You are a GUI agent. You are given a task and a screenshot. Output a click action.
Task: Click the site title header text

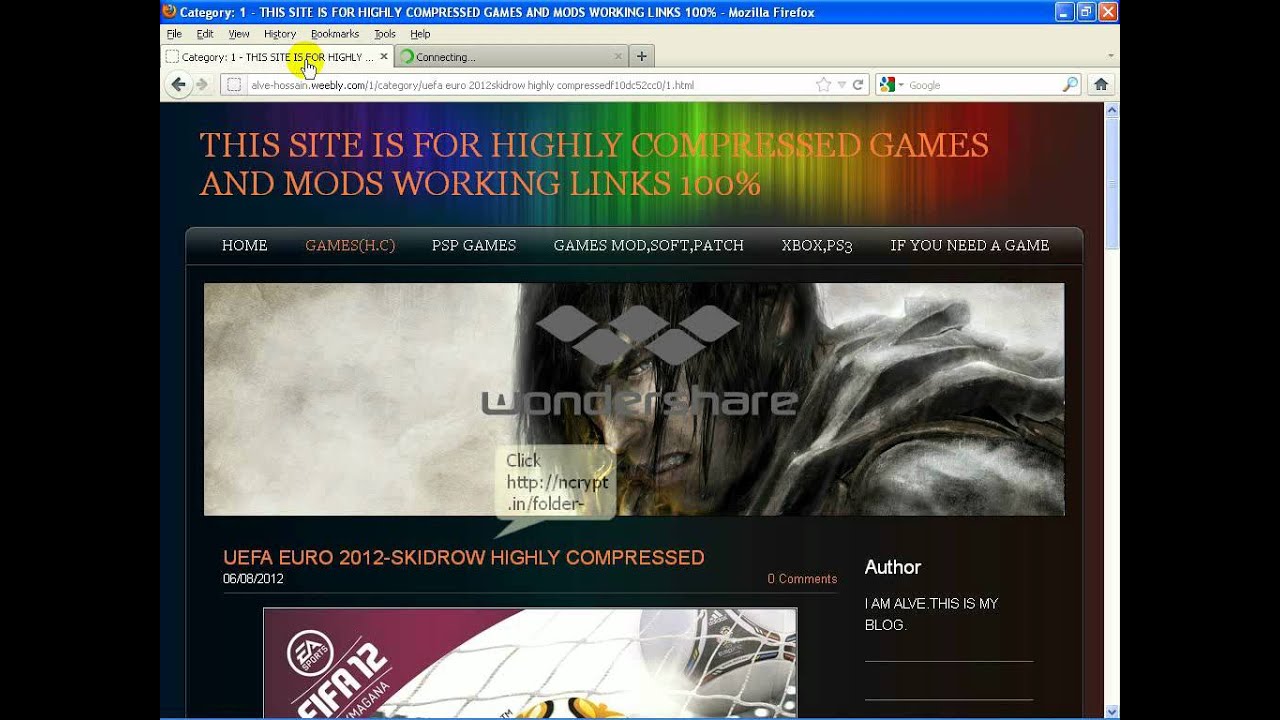(594, 164)
